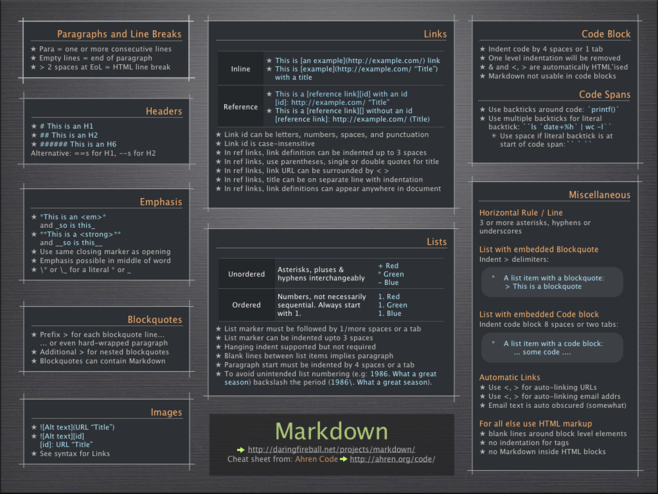
Task: Click star bullet beside 'Para = one or more consecutive lines'
Action: click(34, 49)
